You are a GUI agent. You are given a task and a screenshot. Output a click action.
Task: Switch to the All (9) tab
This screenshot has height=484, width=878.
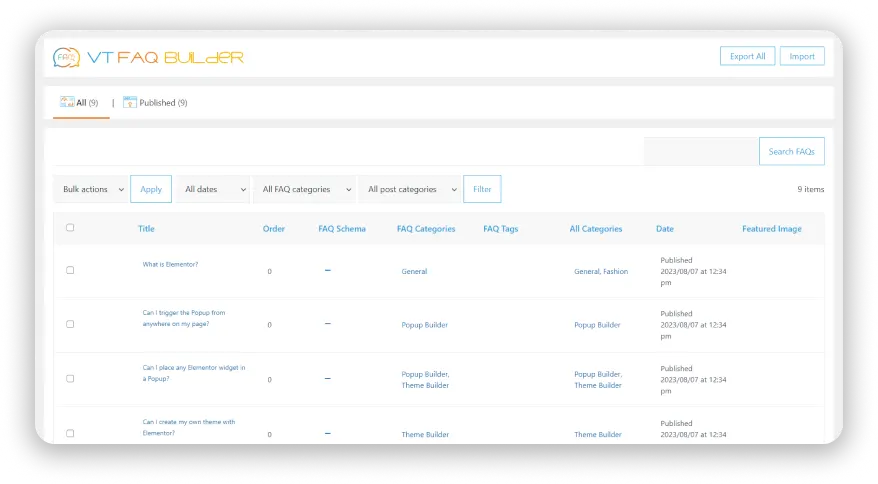click(x=87, y=103)
